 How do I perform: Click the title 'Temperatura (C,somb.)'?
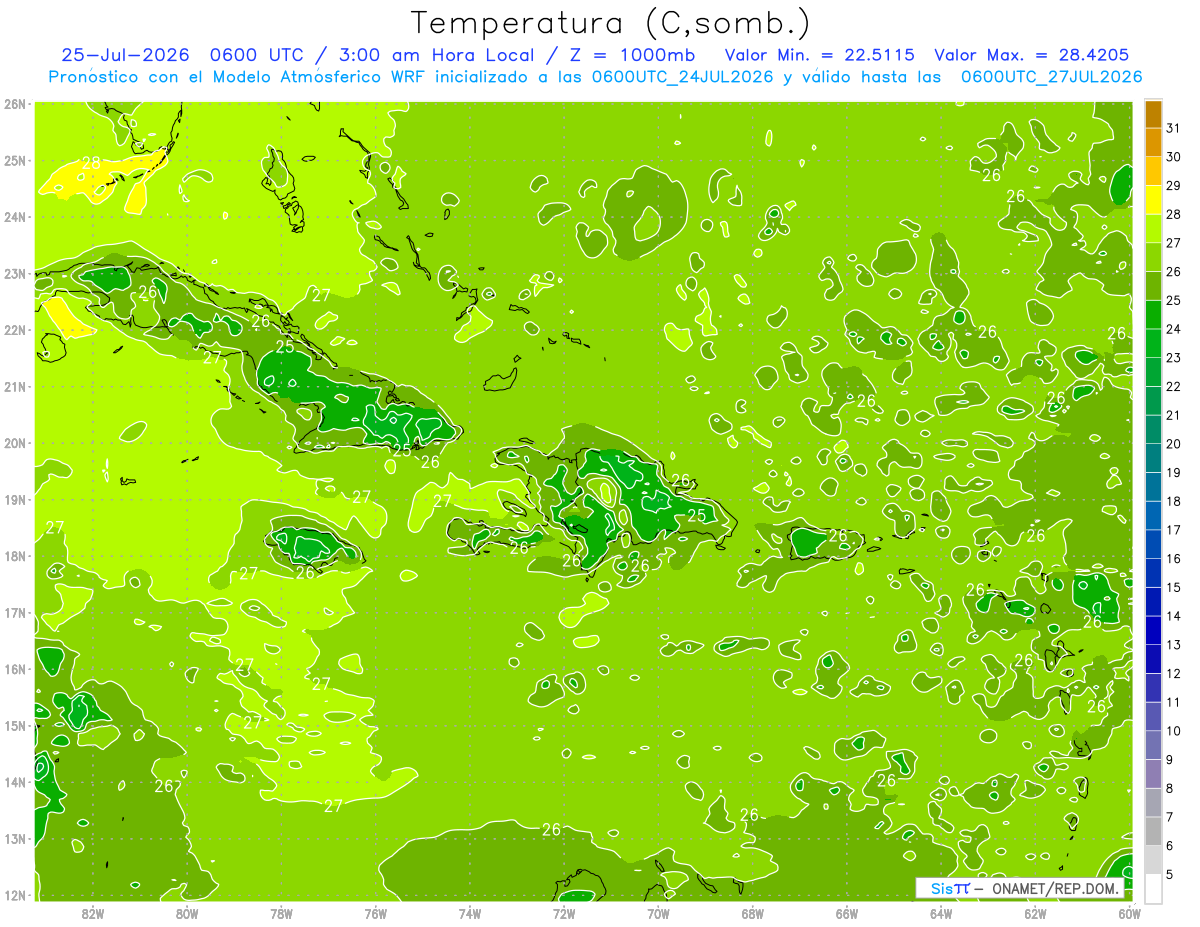point(609,23)
